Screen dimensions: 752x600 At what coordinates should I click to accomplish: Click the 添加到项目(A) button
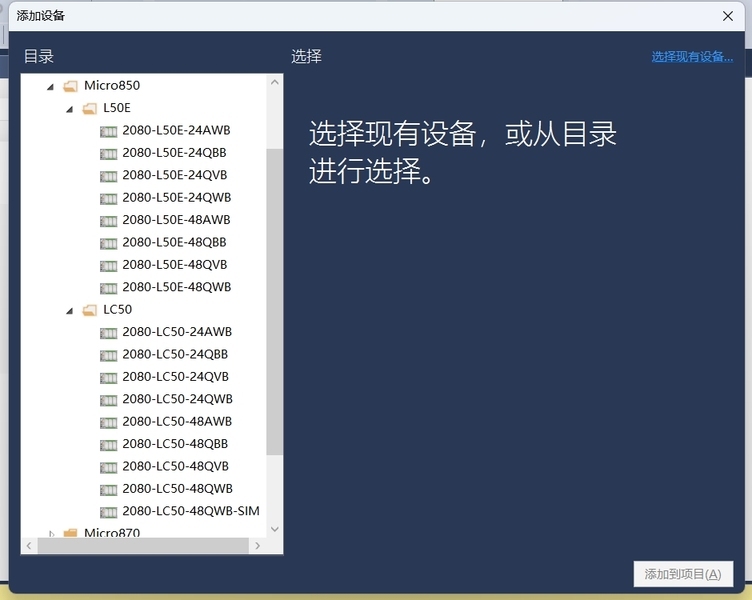pos(683,574)
